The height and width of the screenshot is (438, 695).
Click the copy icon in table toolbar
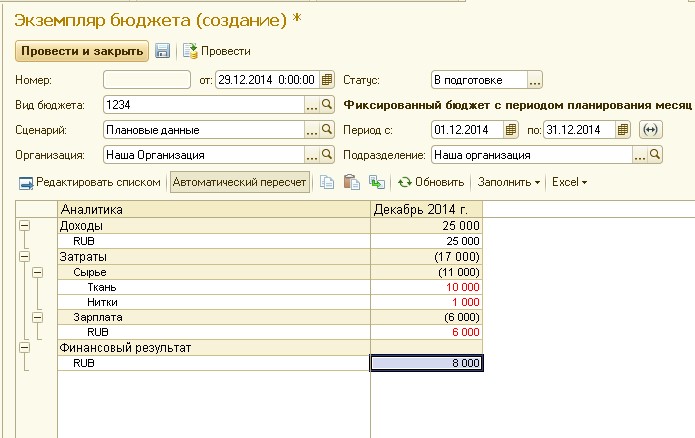click(326, 182)
